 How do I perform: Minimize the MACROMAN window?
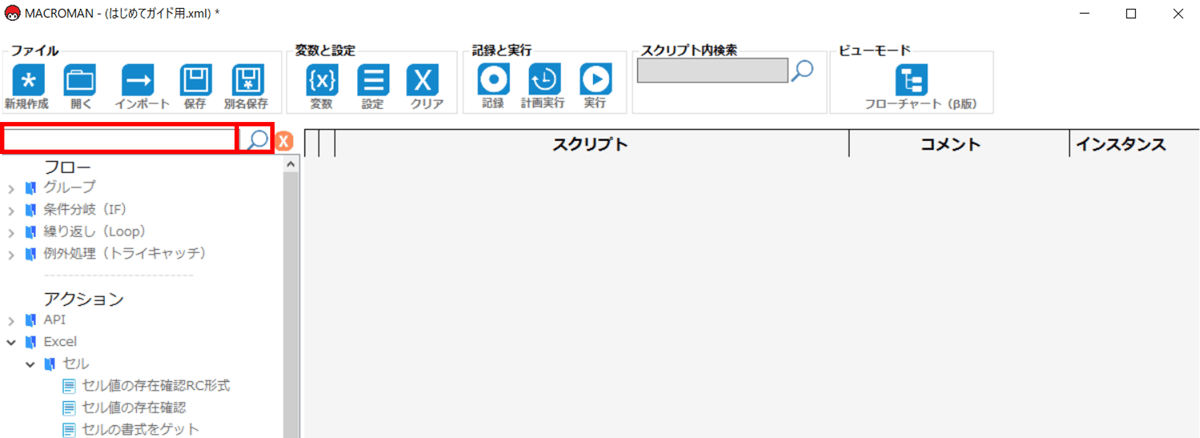1085,13
